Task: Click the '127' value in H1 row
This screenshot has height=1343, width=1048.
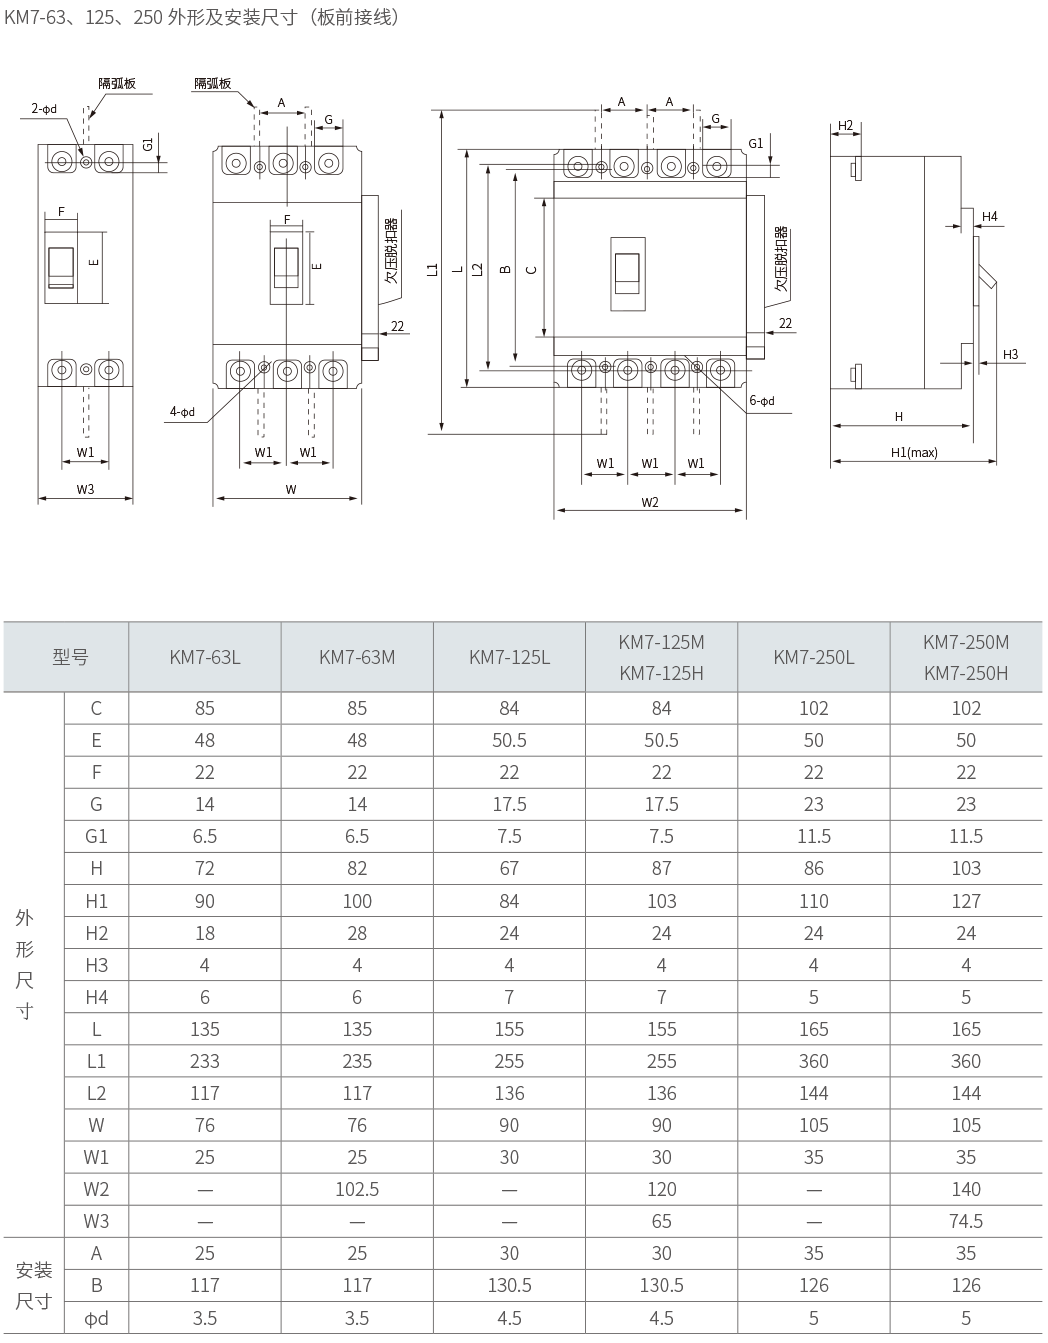Action: 966,901
